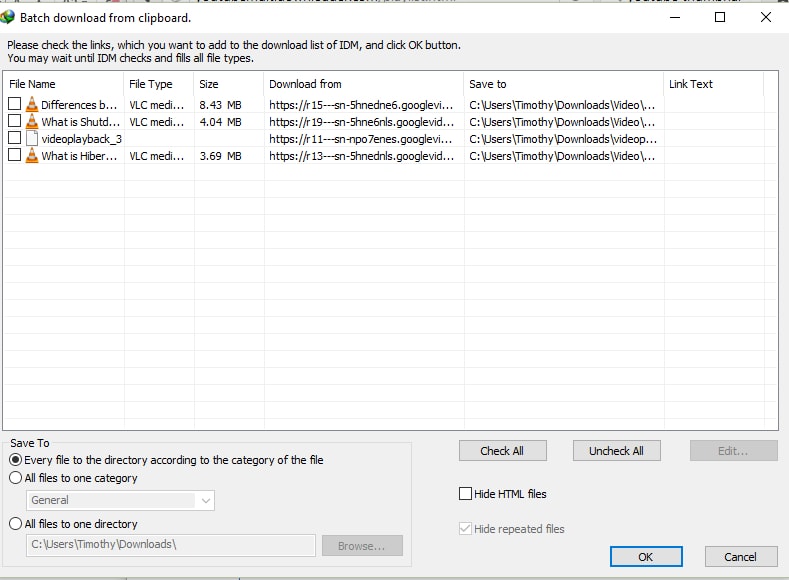Click VLC medi... type in What is Hiber... row
This screenshot has height=580, width=789.
[156, 156]
